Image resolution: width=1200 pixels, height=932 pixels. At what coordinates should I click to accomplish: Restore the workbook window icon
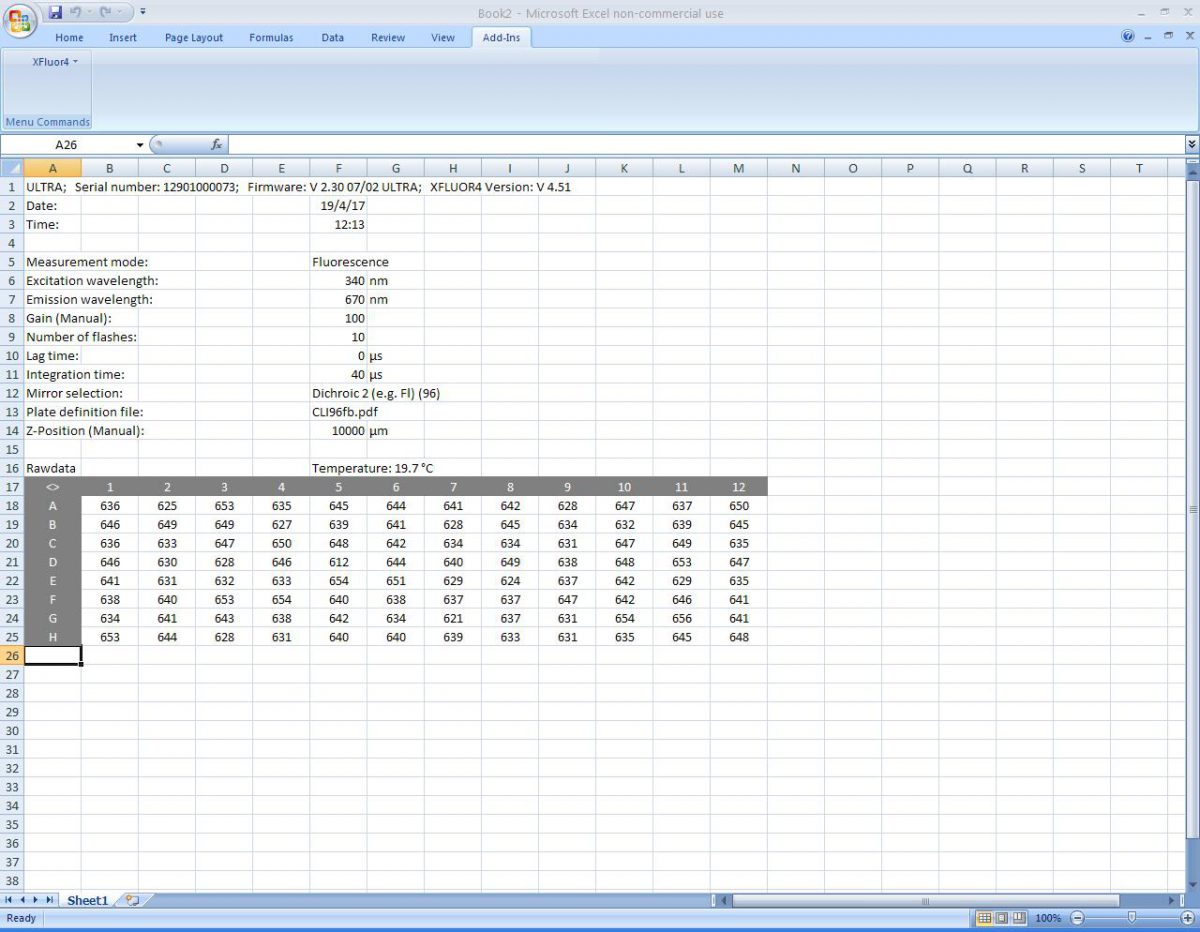pos(1166,37)
